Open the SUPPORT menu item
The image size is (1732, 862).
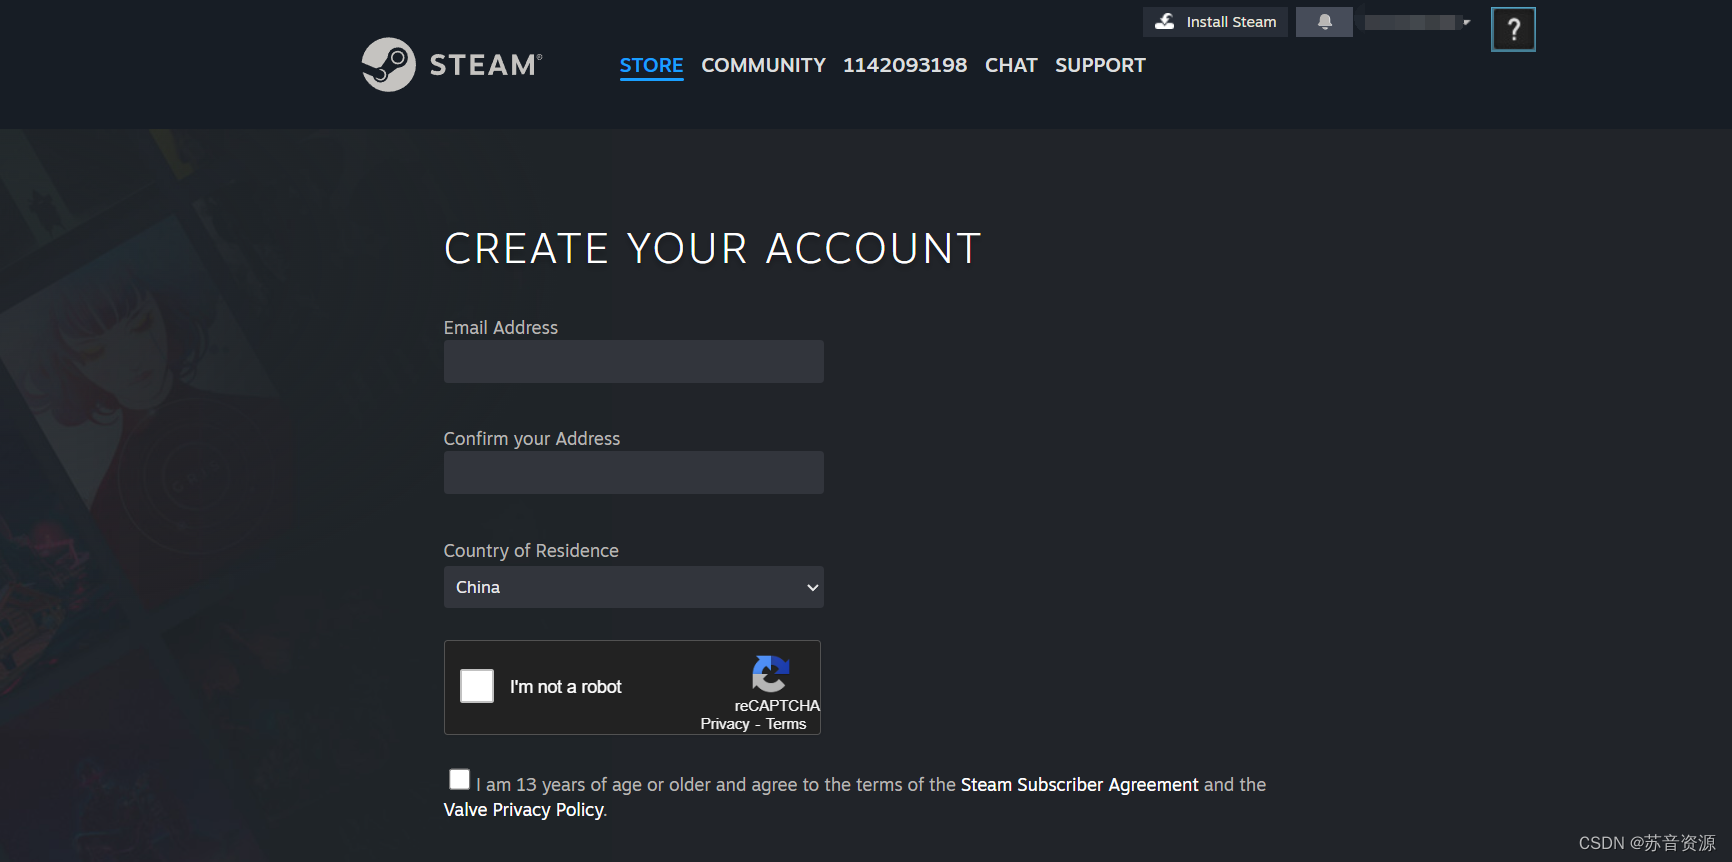[1100, 65]
